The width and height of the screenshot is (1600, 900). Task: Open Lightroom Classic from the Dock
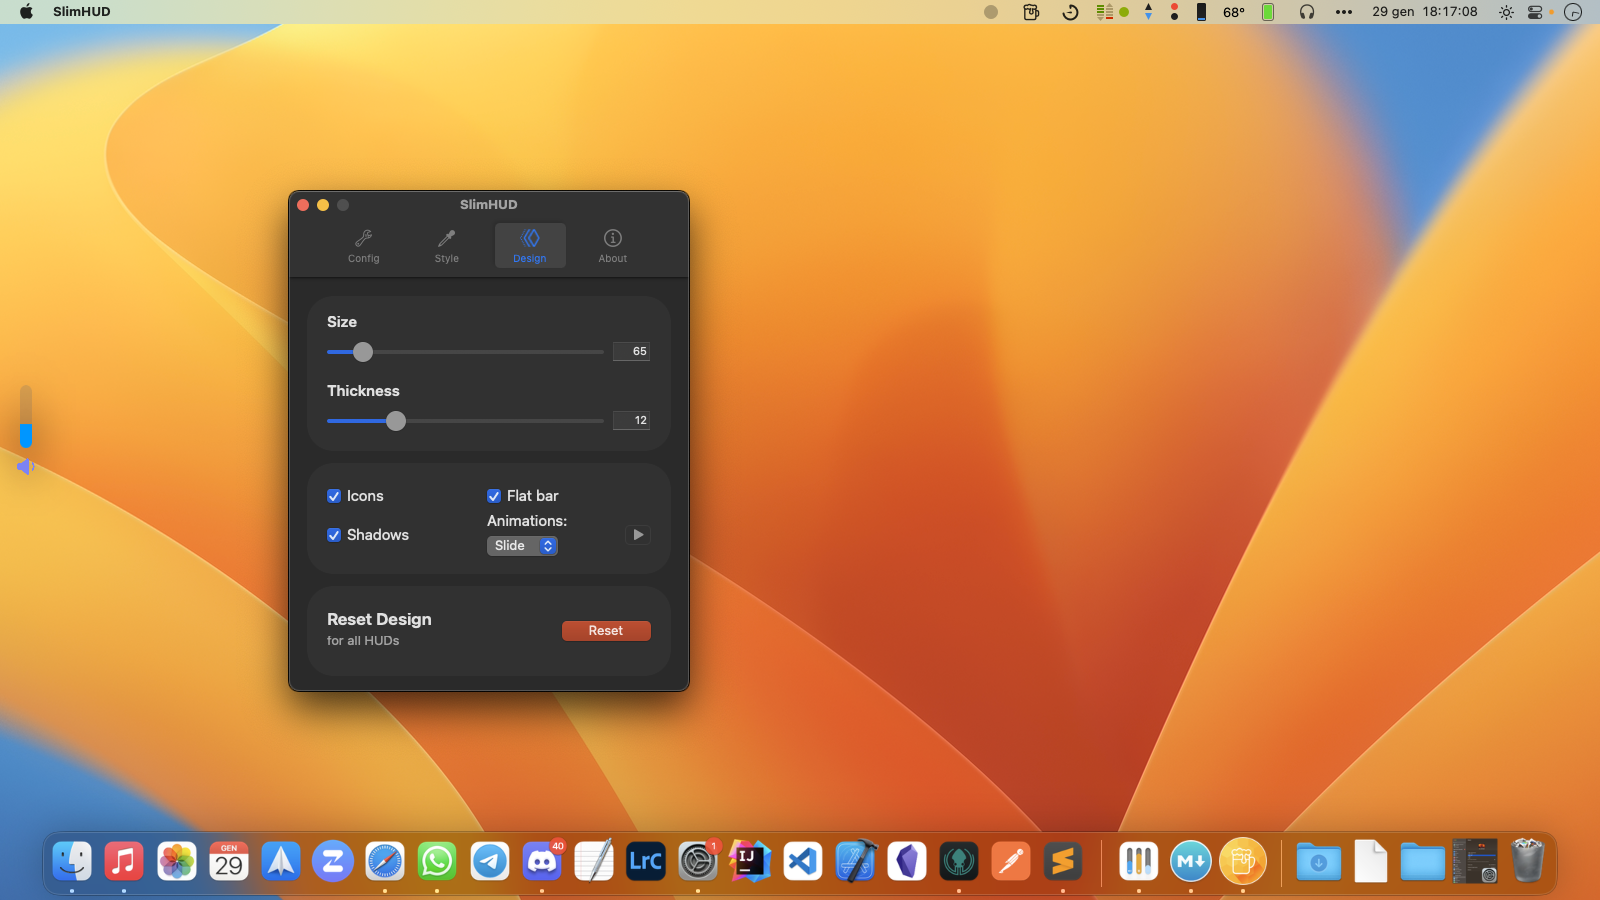pos(646,861)
